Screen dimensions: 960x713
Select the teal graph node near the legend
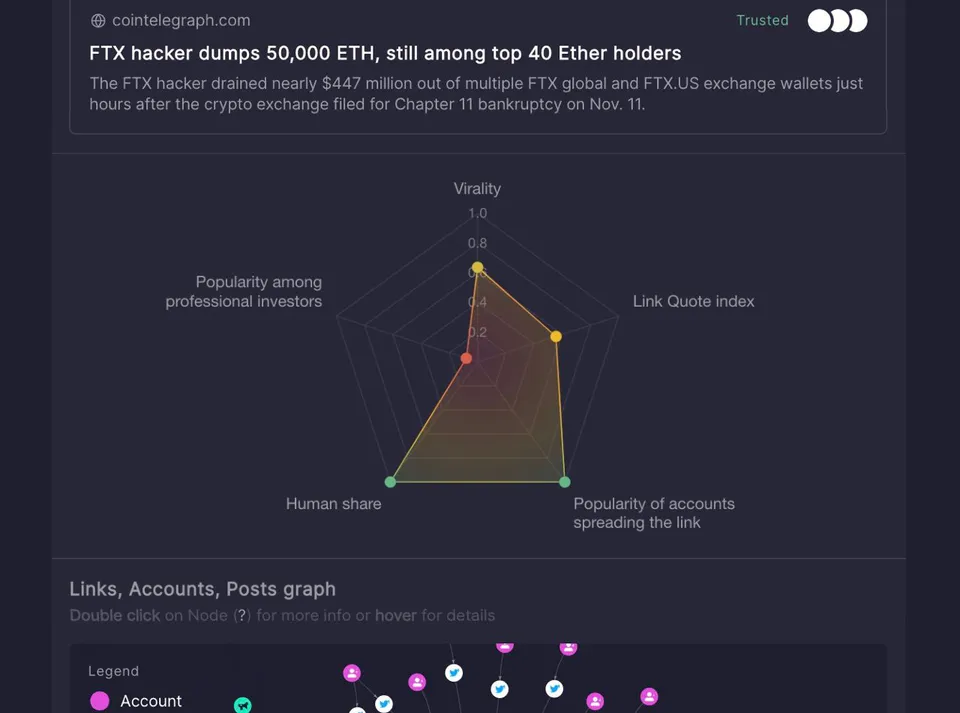click(x=242, y=706)
